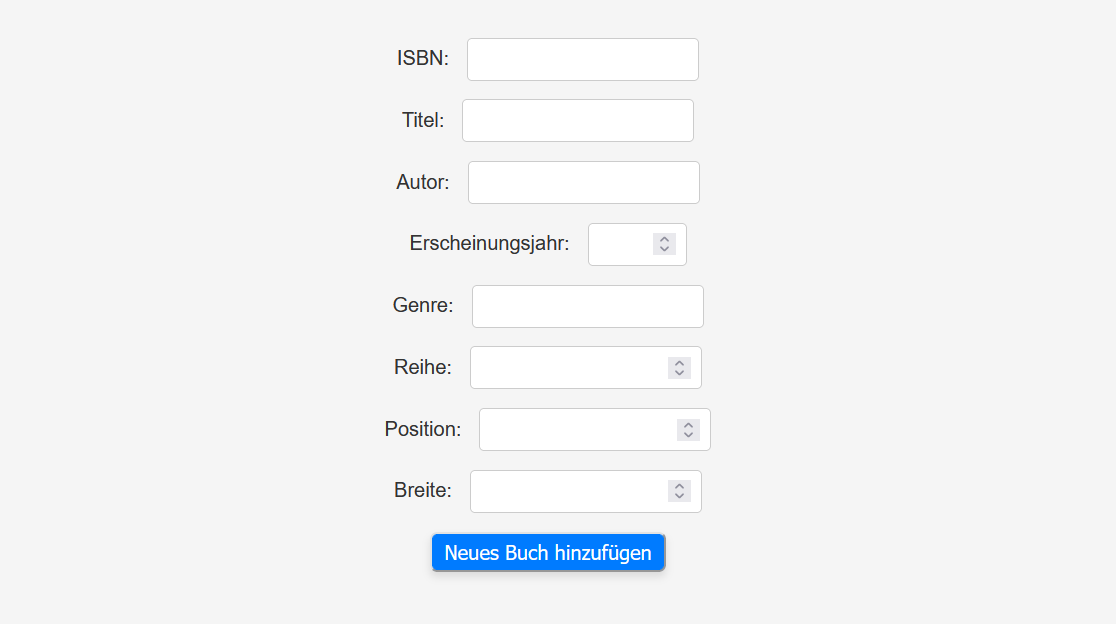
Task: Increment Reihe using the up arrow
Action: click(x=679, y=363)
